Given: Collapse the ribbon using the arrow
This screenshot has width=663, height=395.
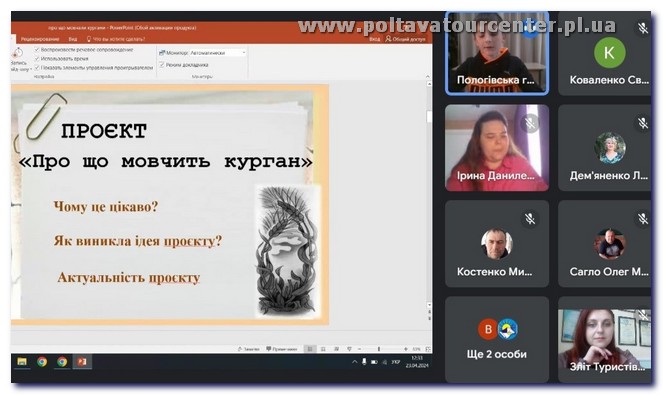Looking at the screenshot, I should tap(427, 77).
